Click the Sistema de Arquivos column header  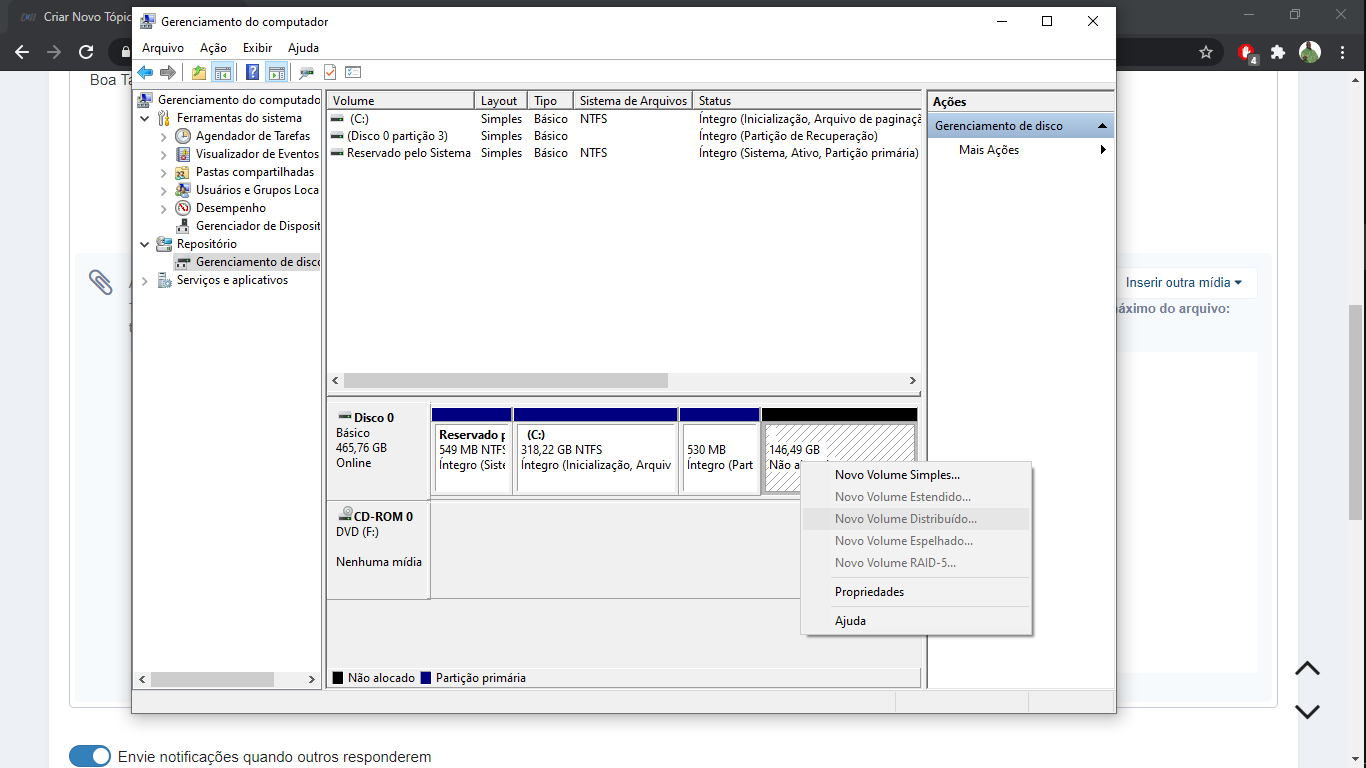[633, 101]
